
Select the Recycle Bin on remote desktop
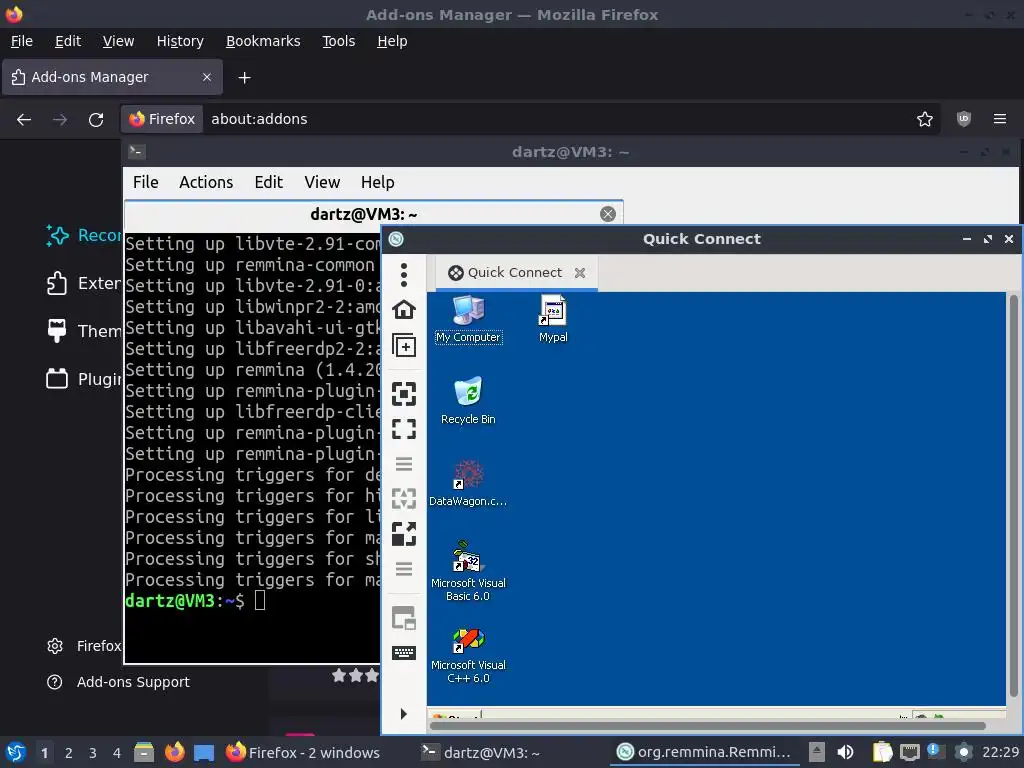tap(468, 401)
